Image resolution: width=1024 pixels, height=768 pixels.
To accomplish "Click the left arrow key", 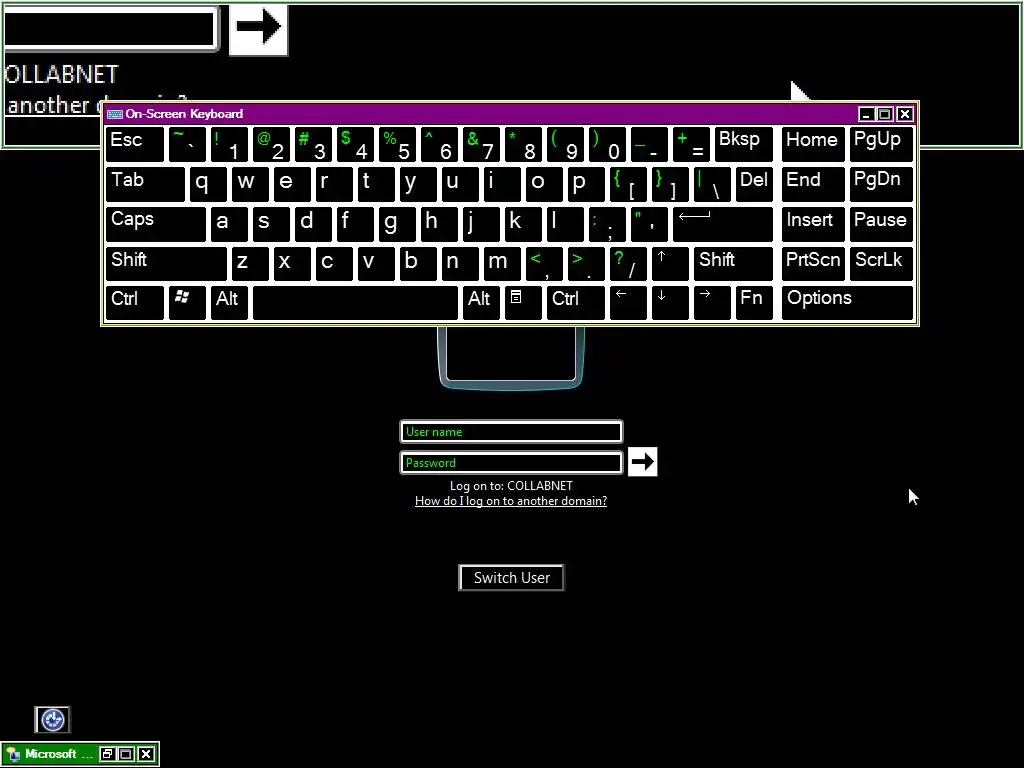I will [628, 303].
